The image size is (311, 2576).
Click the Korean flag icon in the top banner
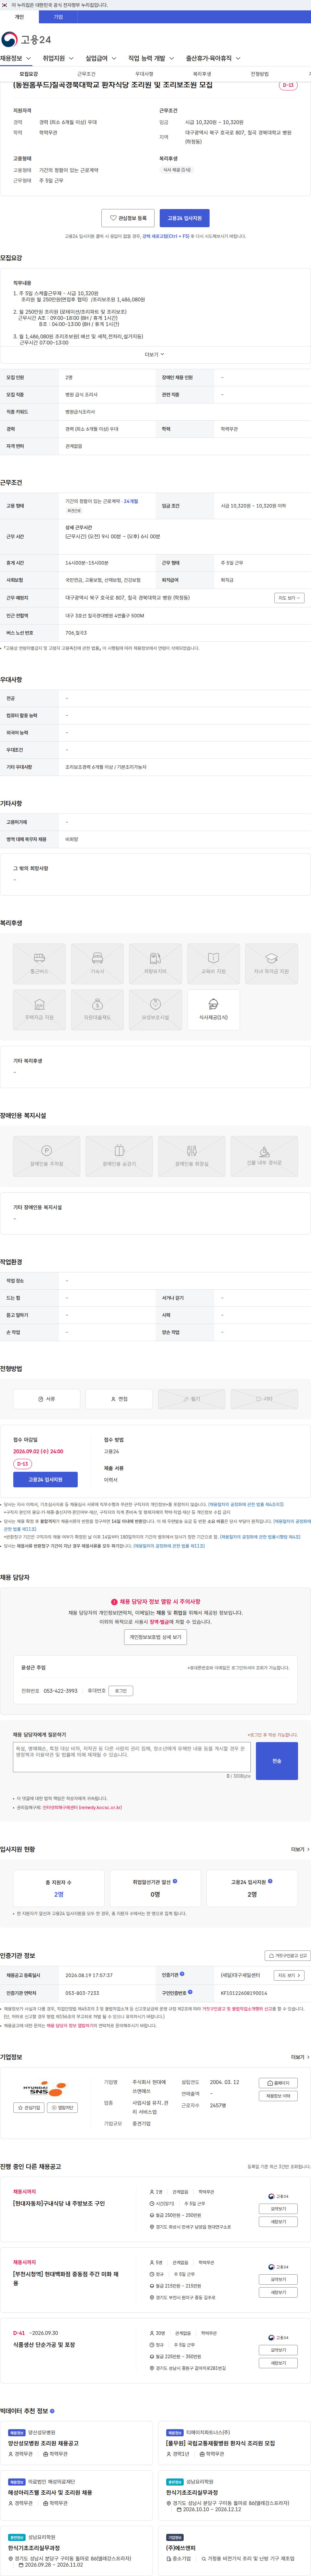4,5
